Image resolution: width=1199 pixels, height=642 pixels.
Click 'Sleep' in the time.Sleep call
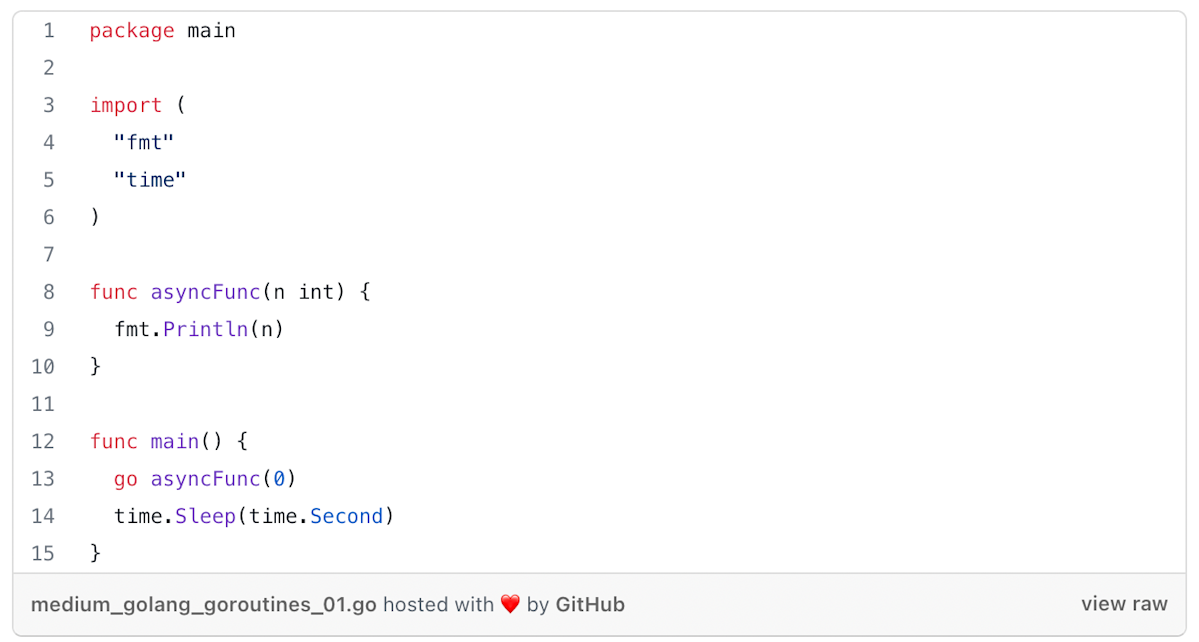point(205,517)
